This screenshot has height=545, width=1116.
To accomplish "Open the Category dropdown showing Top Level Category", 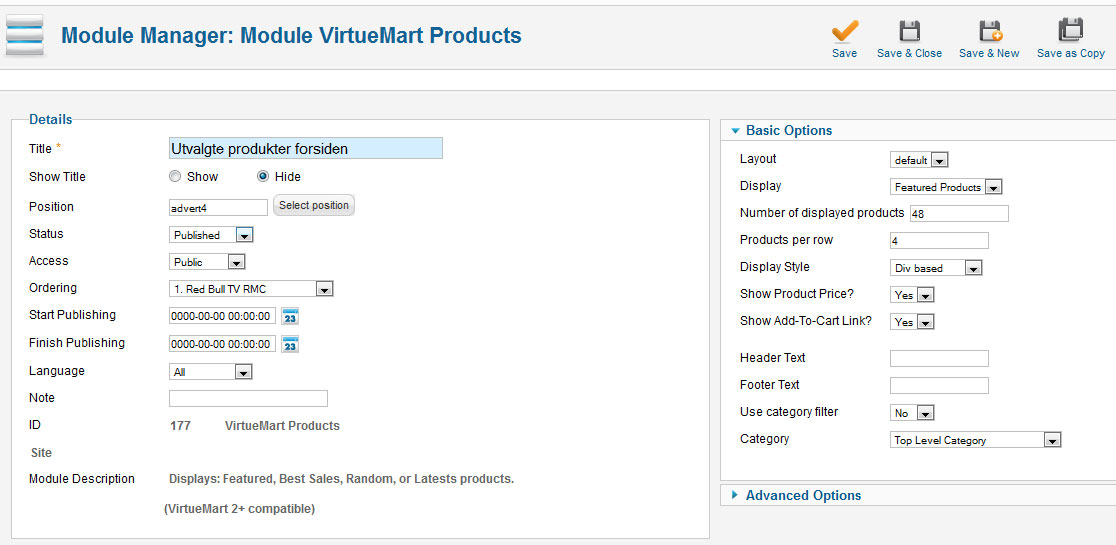I will [975, 440].
